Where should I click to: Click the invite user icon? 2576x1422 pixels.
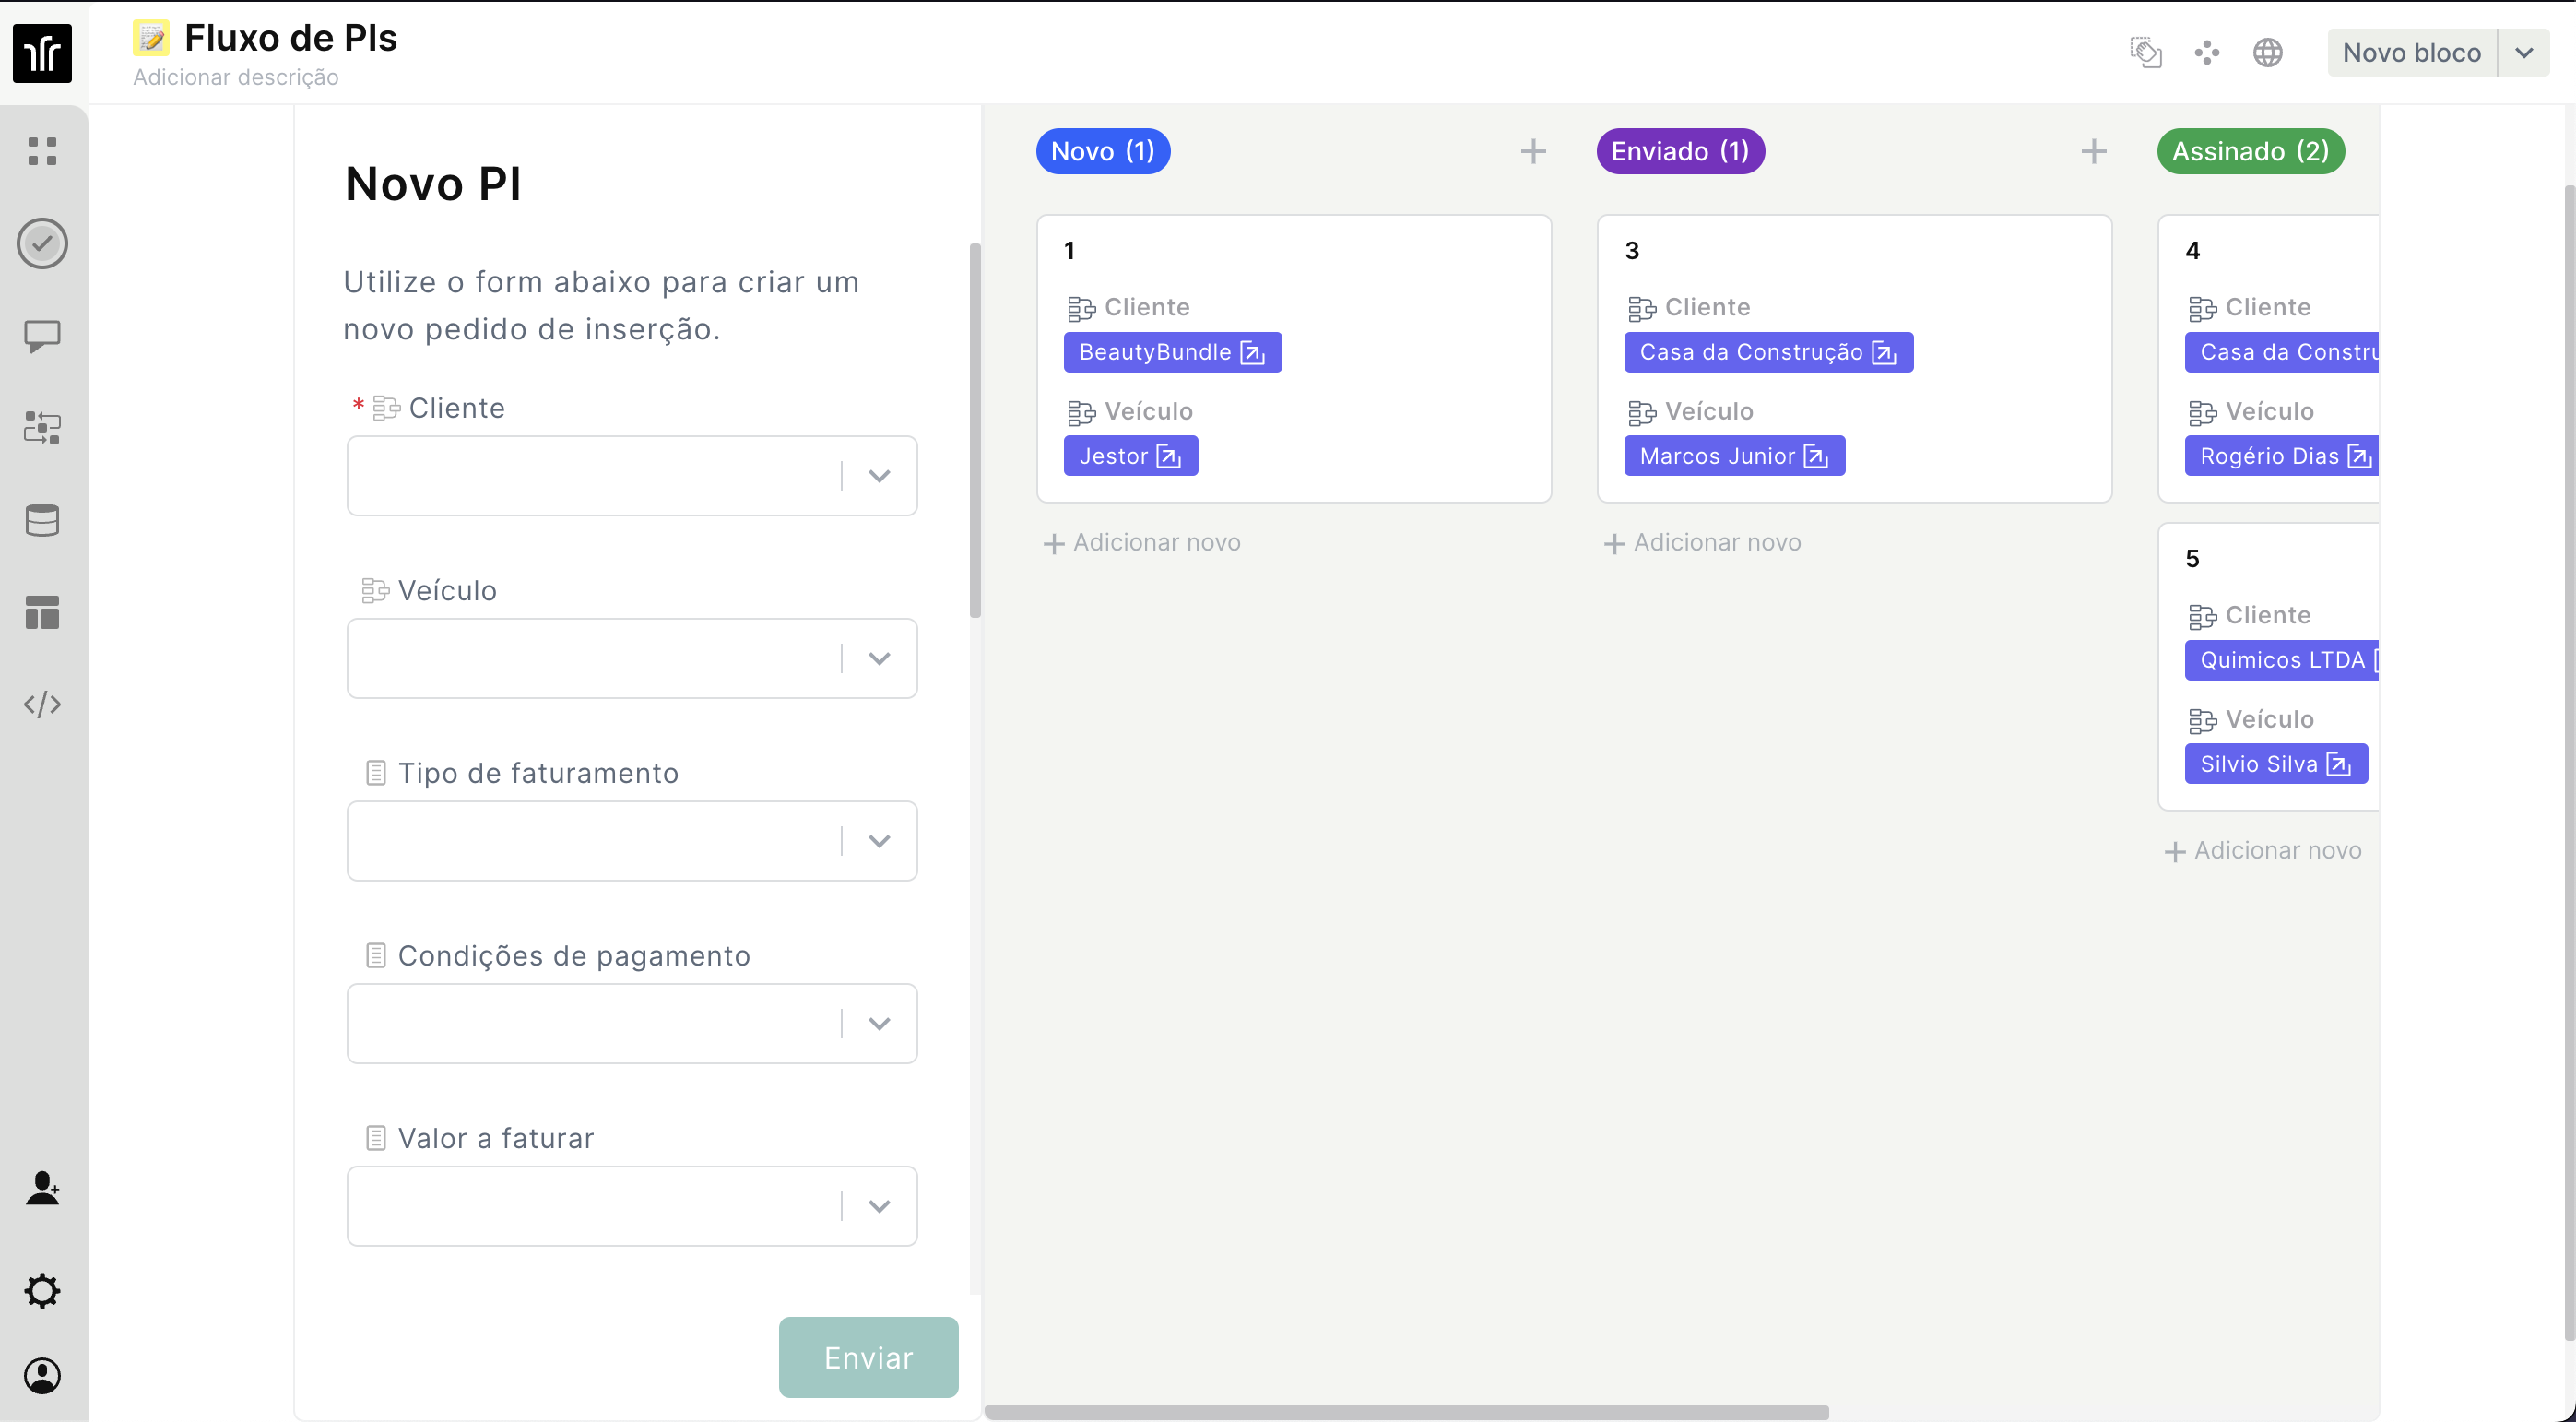(x=42, y=1188)
